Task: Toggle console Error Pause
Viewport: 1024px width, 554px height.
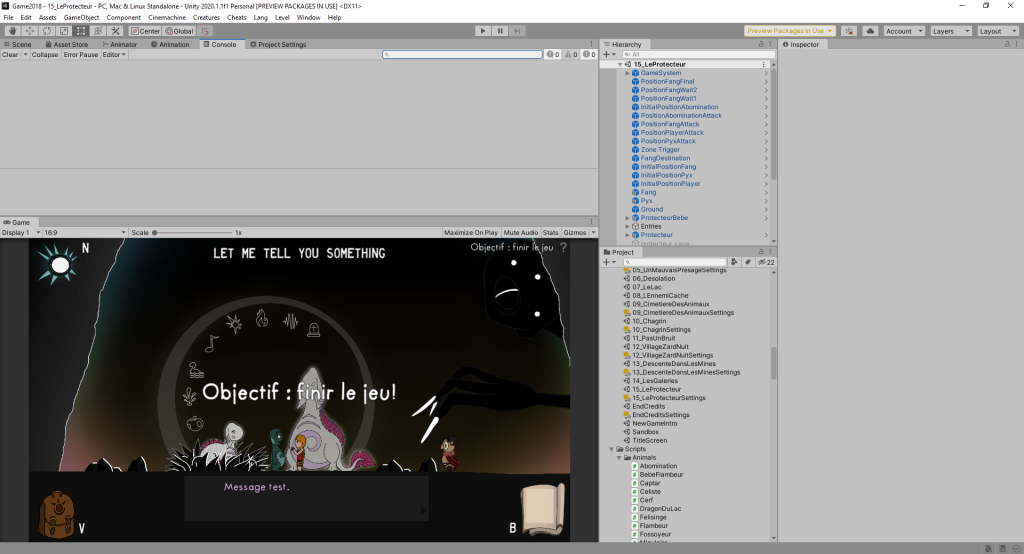Action: (80, 55)
